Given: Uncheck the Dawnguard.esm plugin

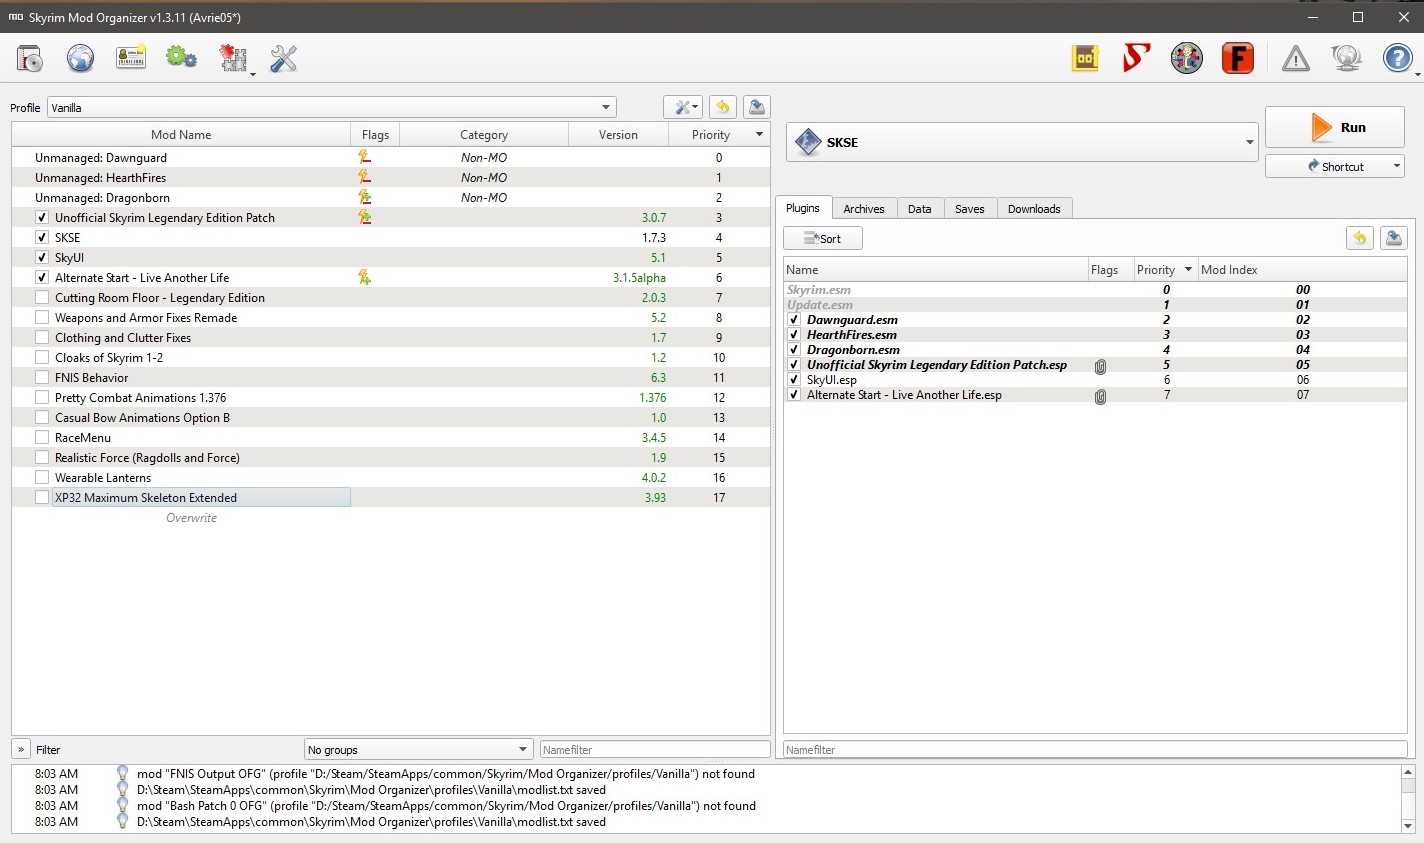Looking at the screenshot, I should pos(794,320).
